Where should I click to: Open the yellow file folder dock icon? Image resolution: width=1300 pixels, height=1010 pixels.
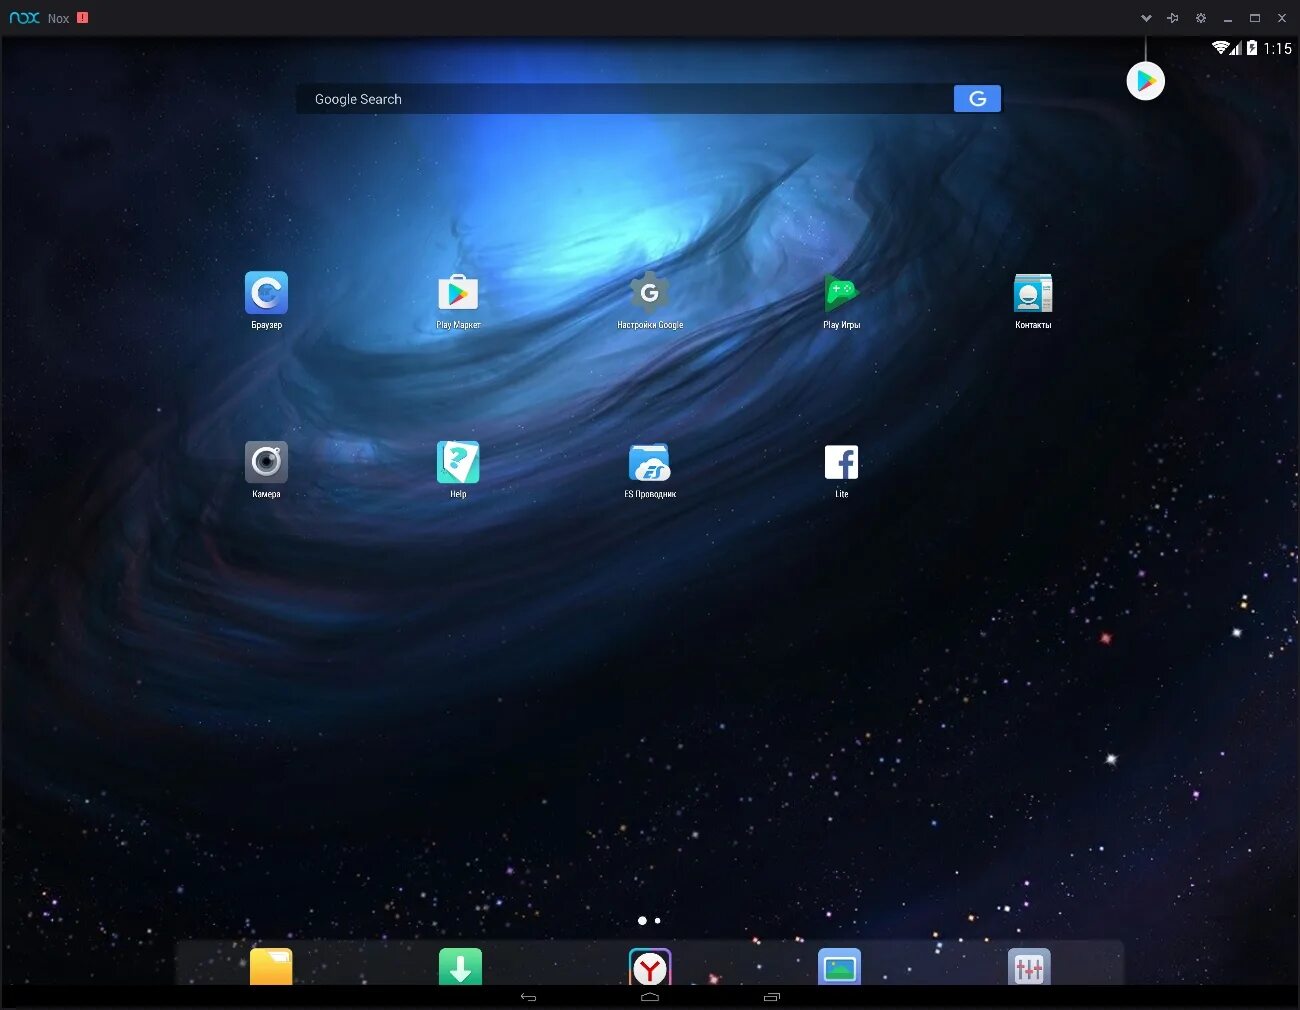pos(271,966)
